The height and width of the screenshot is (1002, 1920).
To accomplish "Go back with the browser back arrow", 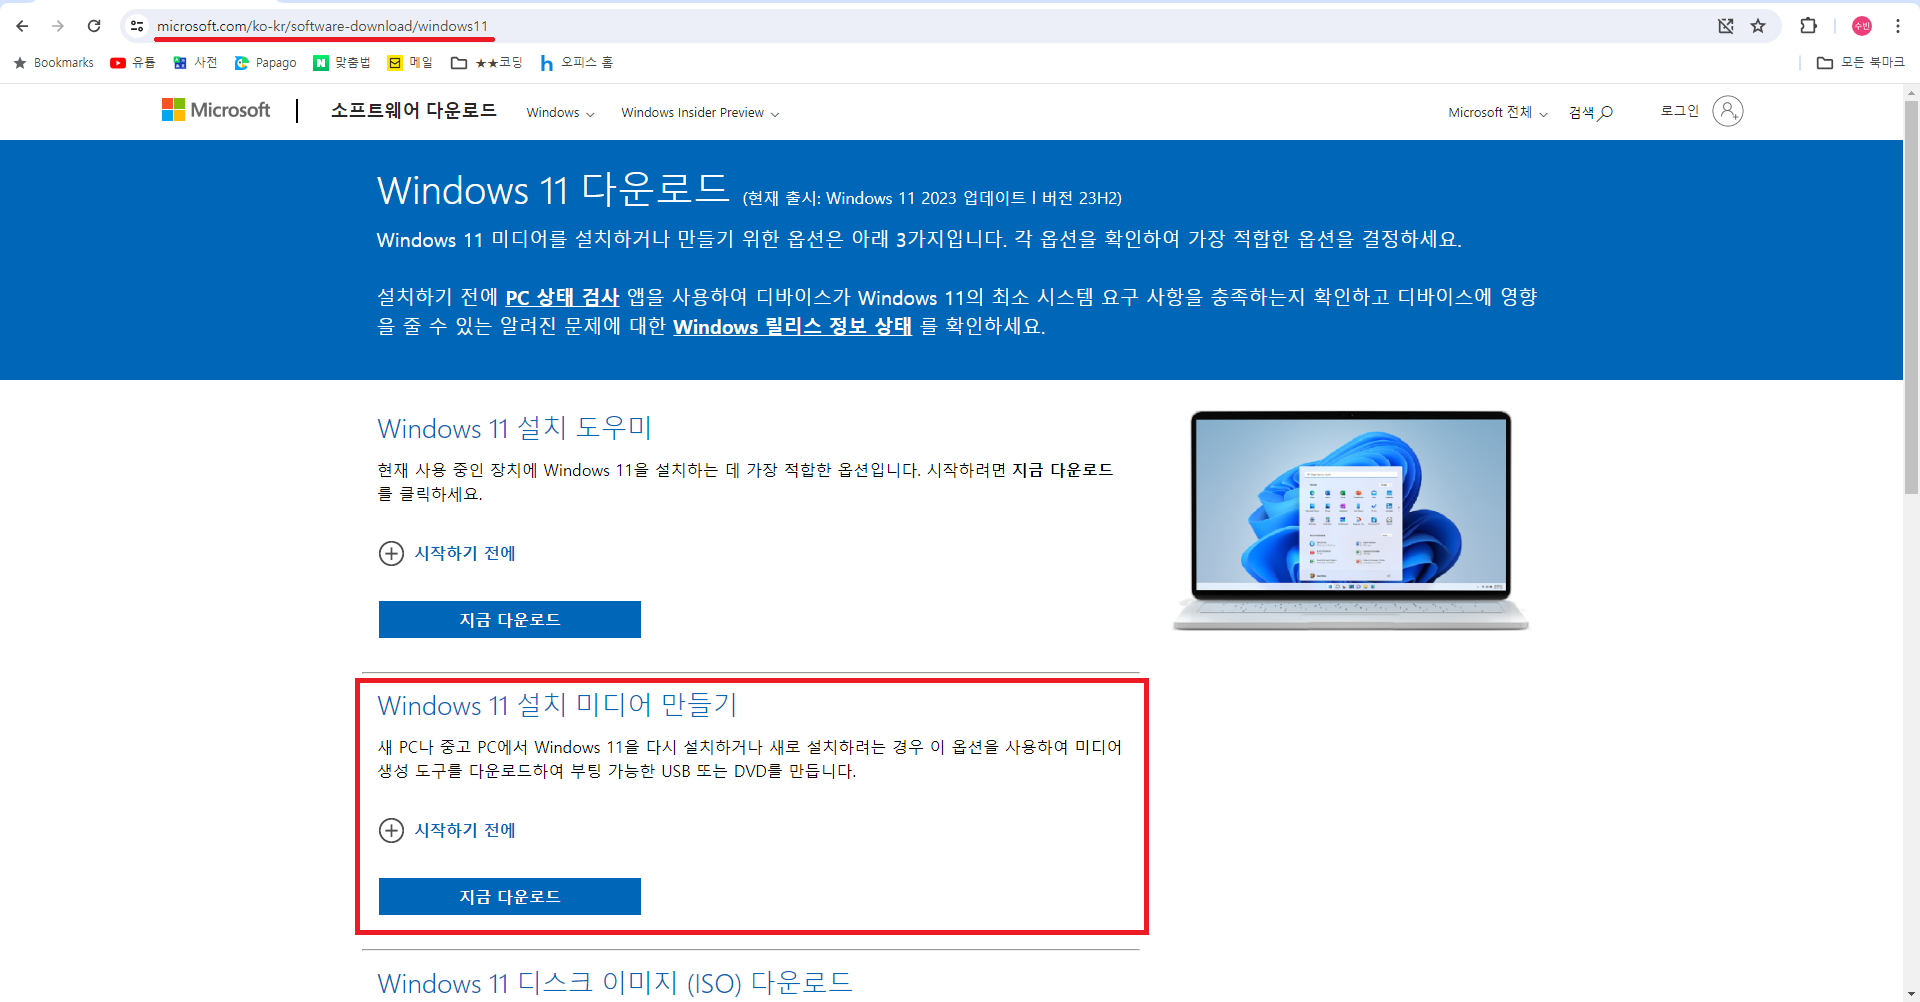I will [22, 26].
